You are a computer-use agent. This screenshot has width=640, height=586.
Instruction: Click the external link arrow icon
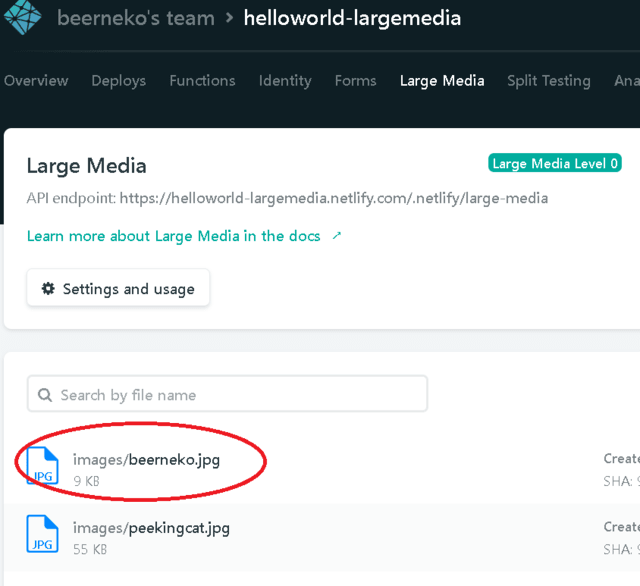coord(337,237)
